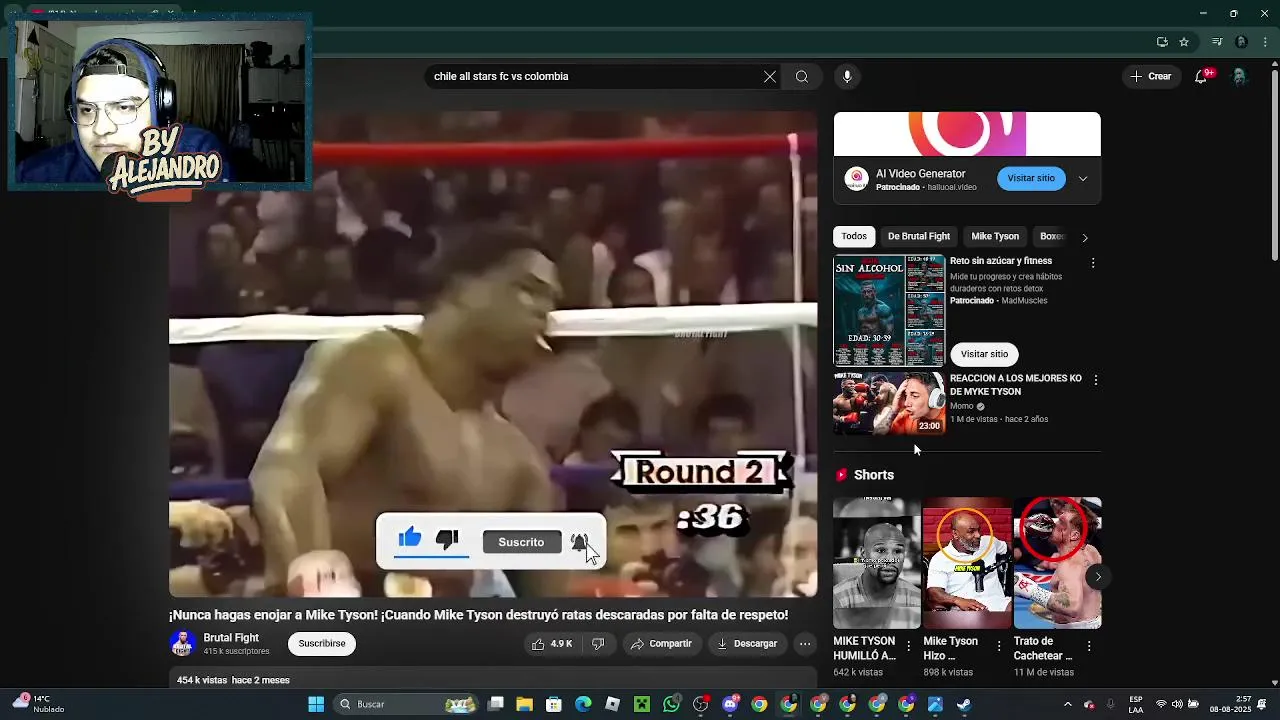Select the De Brutal Fight chip
This screenshot has height=720, width=1280.
pos(919,236)
